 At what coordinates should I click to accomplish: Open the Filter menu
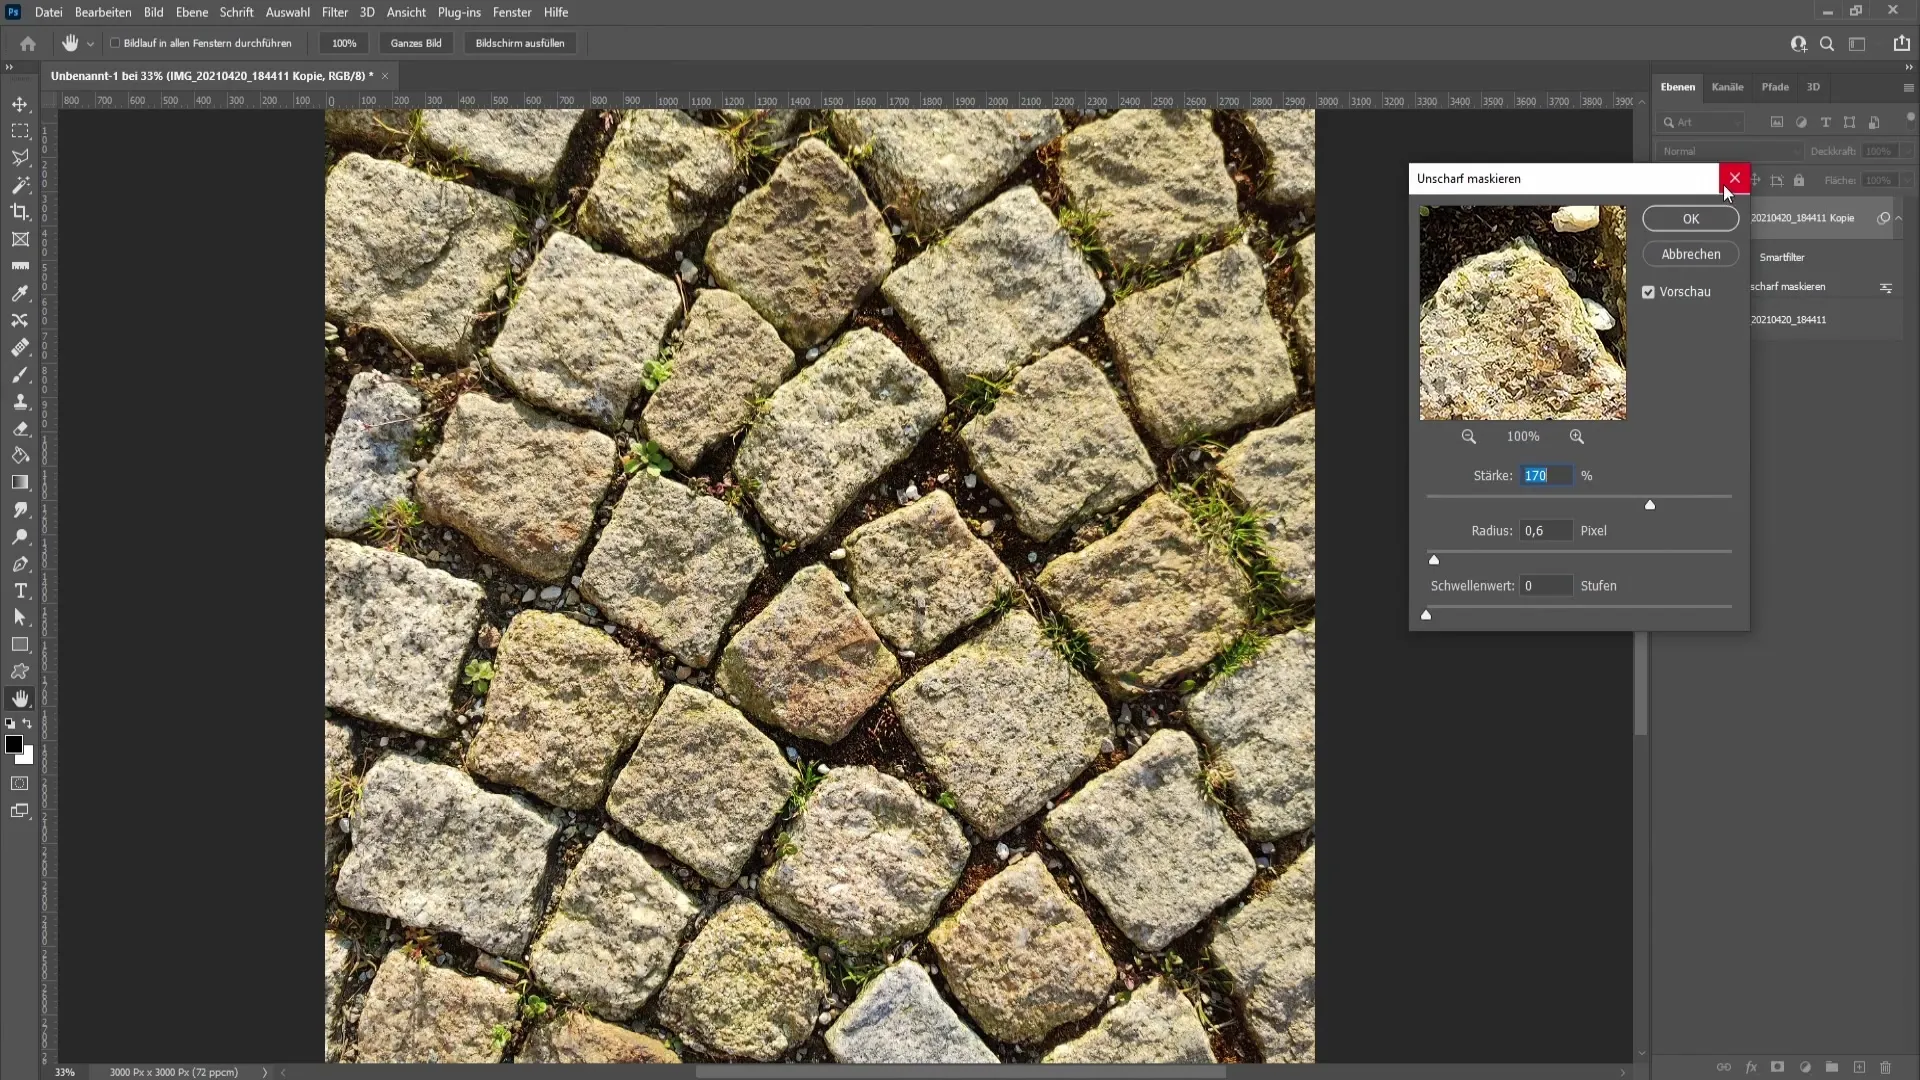pyautogui.click(x=335, y=12)
